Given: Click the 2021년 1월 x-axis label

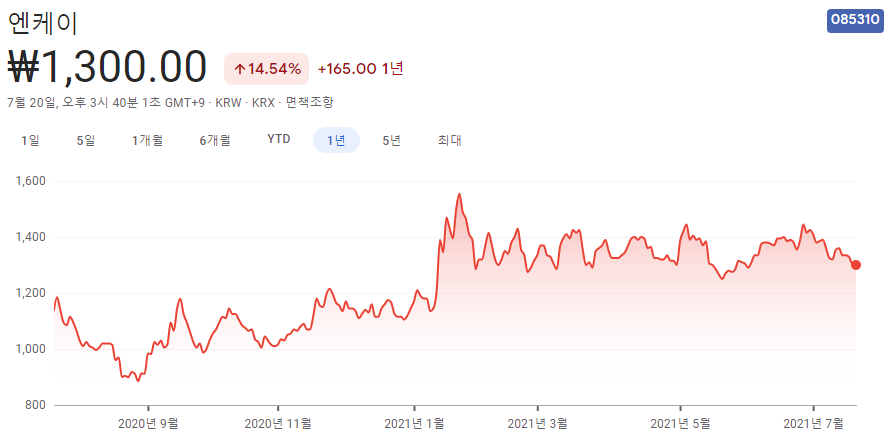Looking at the screenshot, I should [x=414, y=424].
